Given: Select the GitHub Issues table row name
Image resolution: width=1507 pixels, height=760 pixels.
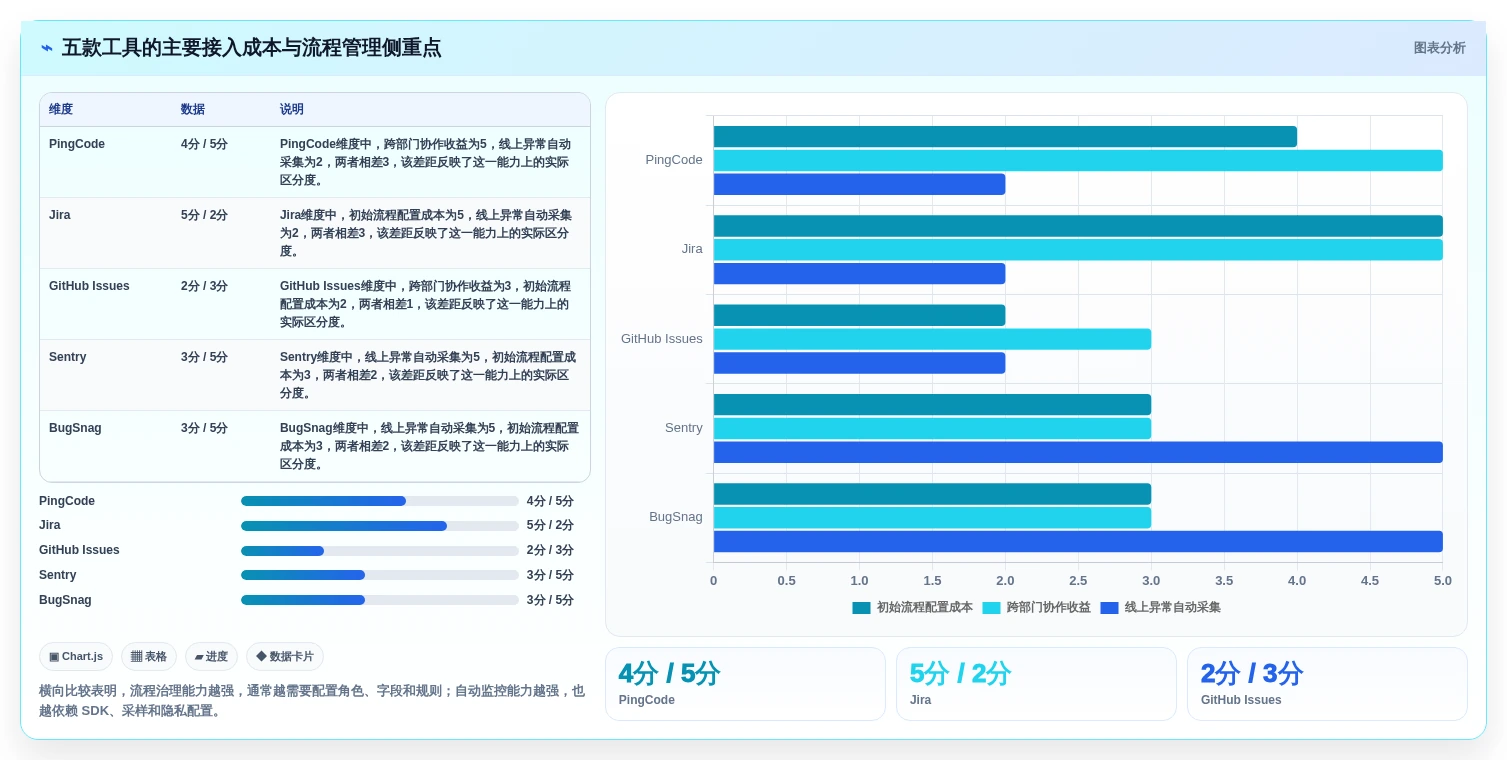Looking at the screenshot, I should [x=89, y=286].
